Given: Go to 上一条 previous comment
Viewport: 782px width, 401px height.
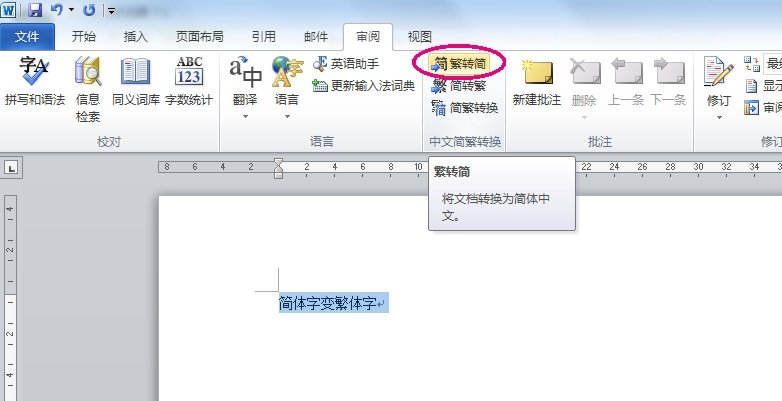Looking at the screenshot, I should pos(626,81).
